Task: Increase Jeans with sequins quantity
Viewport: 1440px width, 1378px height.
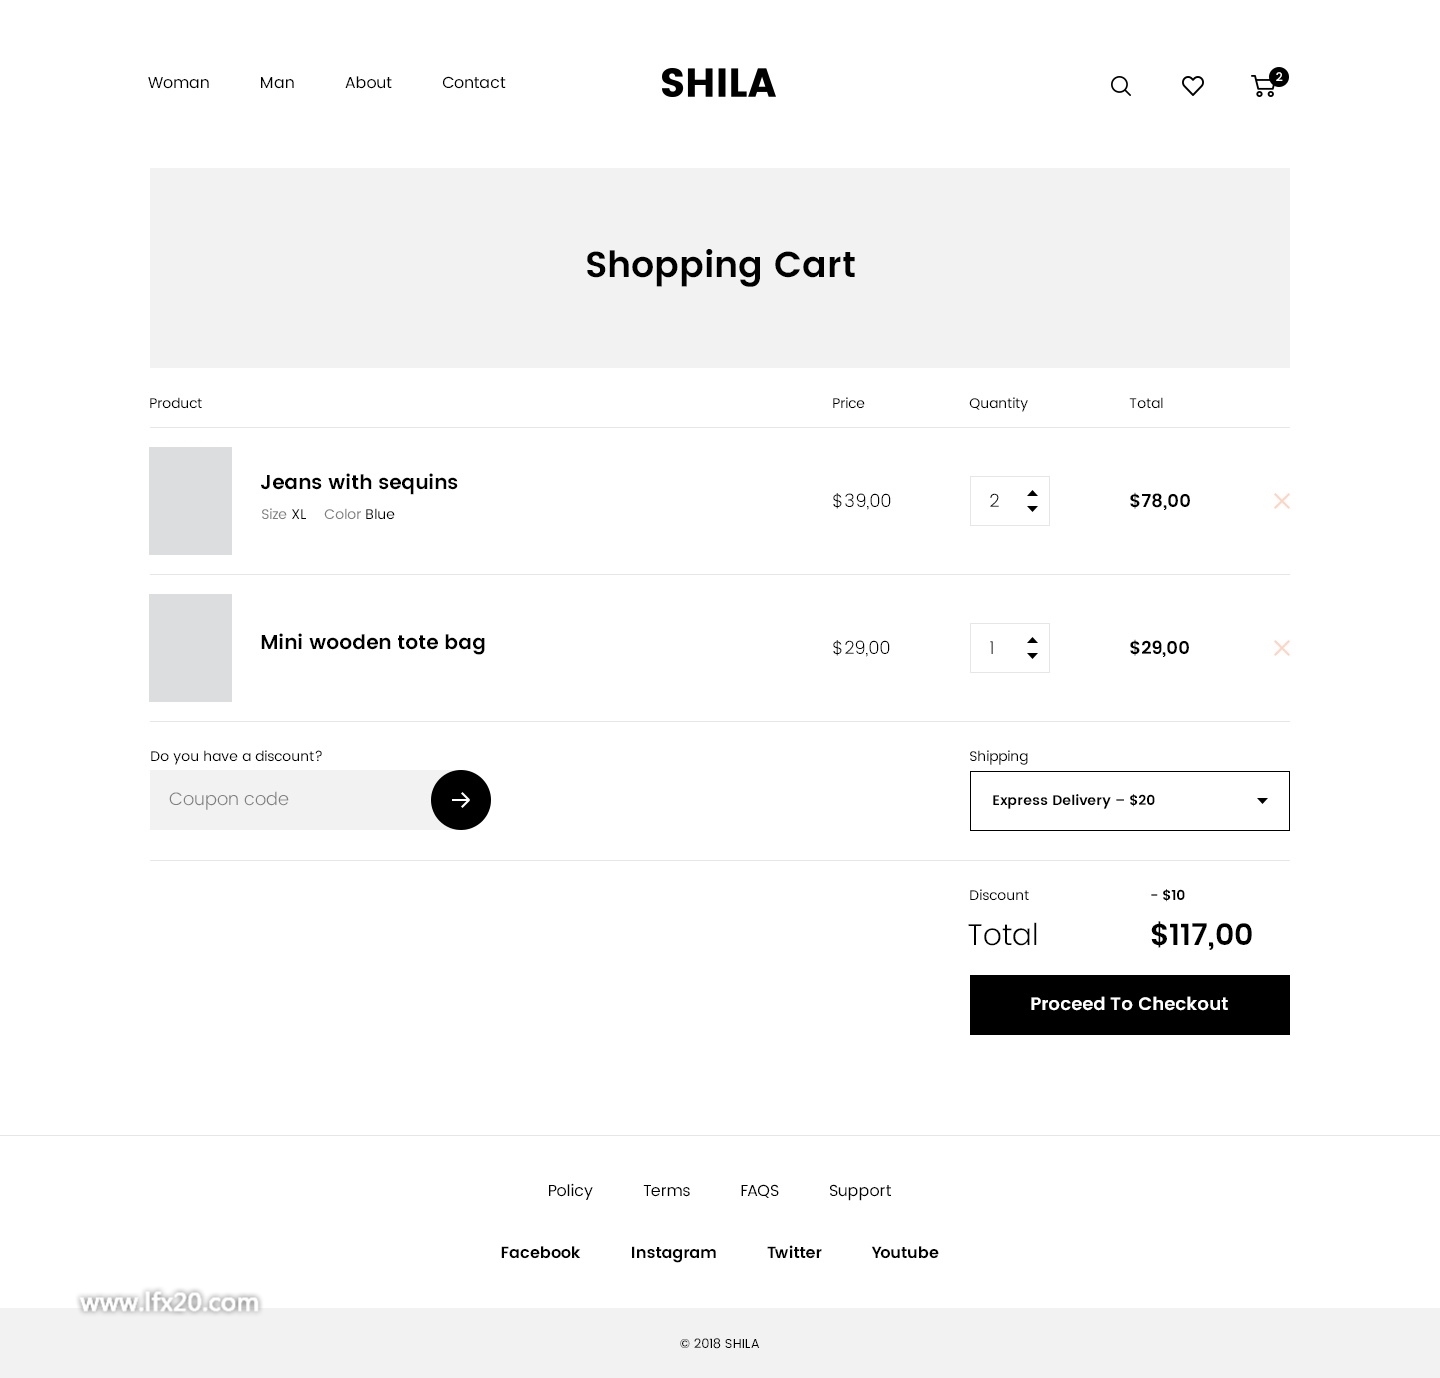Action: coord(1032,494)
